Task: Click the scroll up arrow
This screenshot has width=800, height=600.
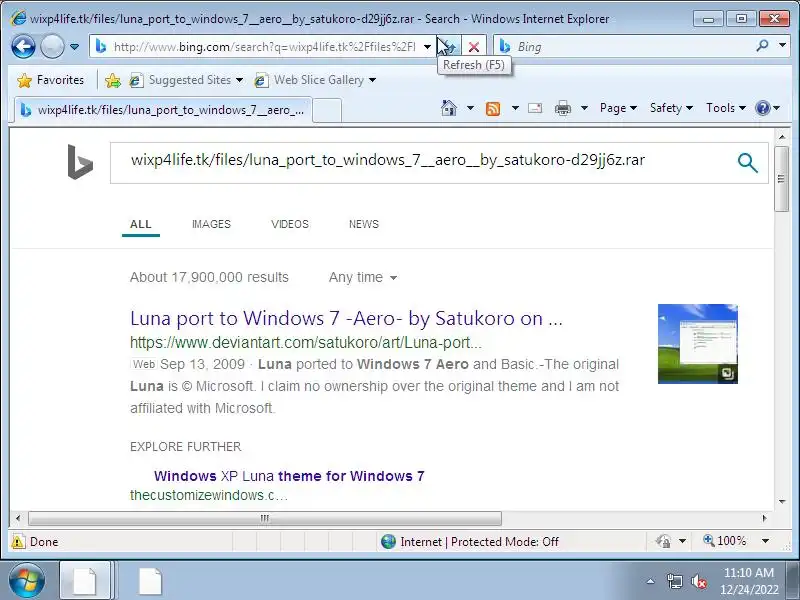Action: 782,137
